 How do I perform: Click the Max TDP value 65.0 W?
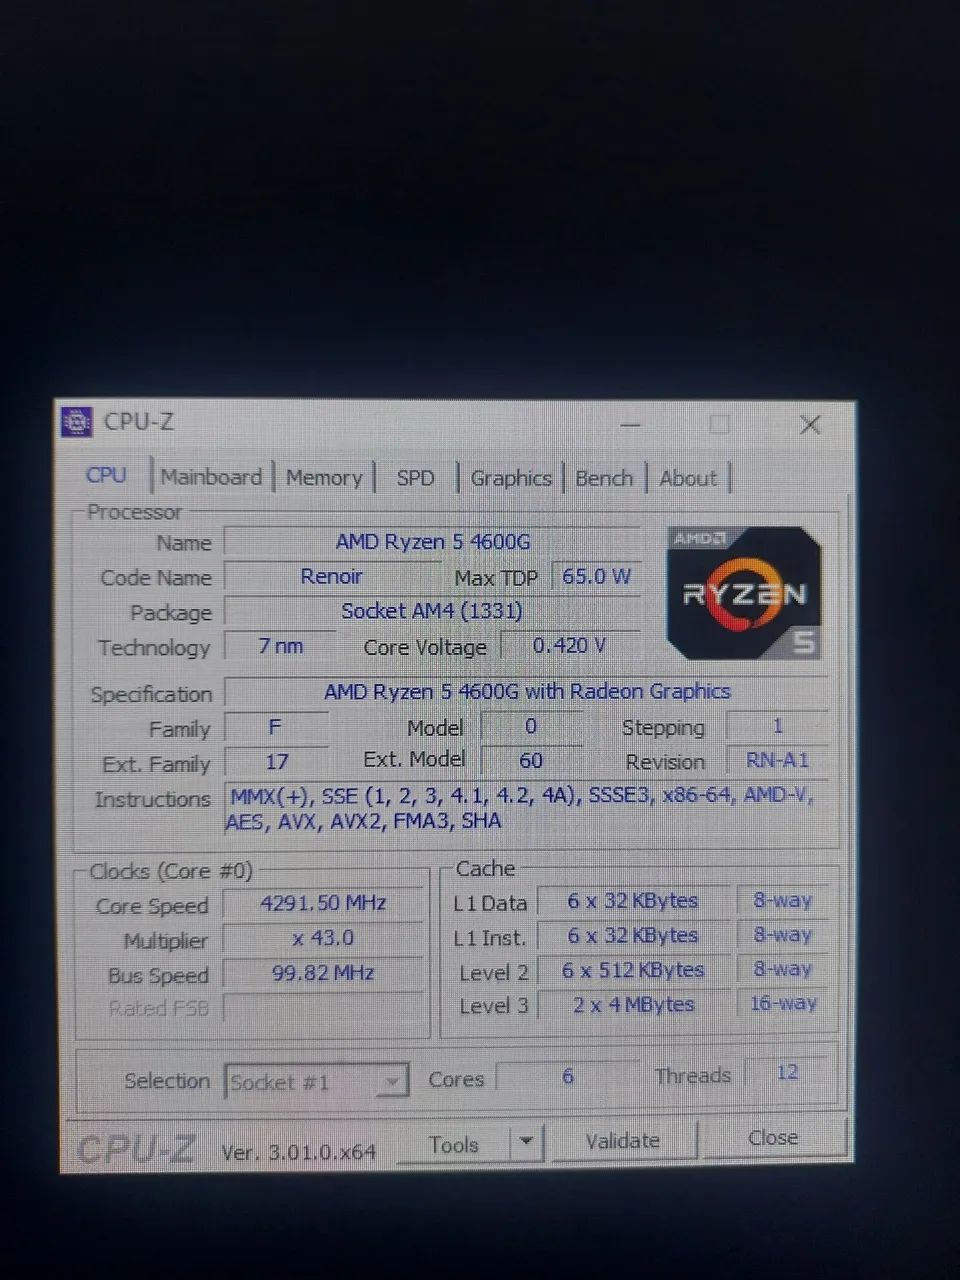[x=596, y=576]
